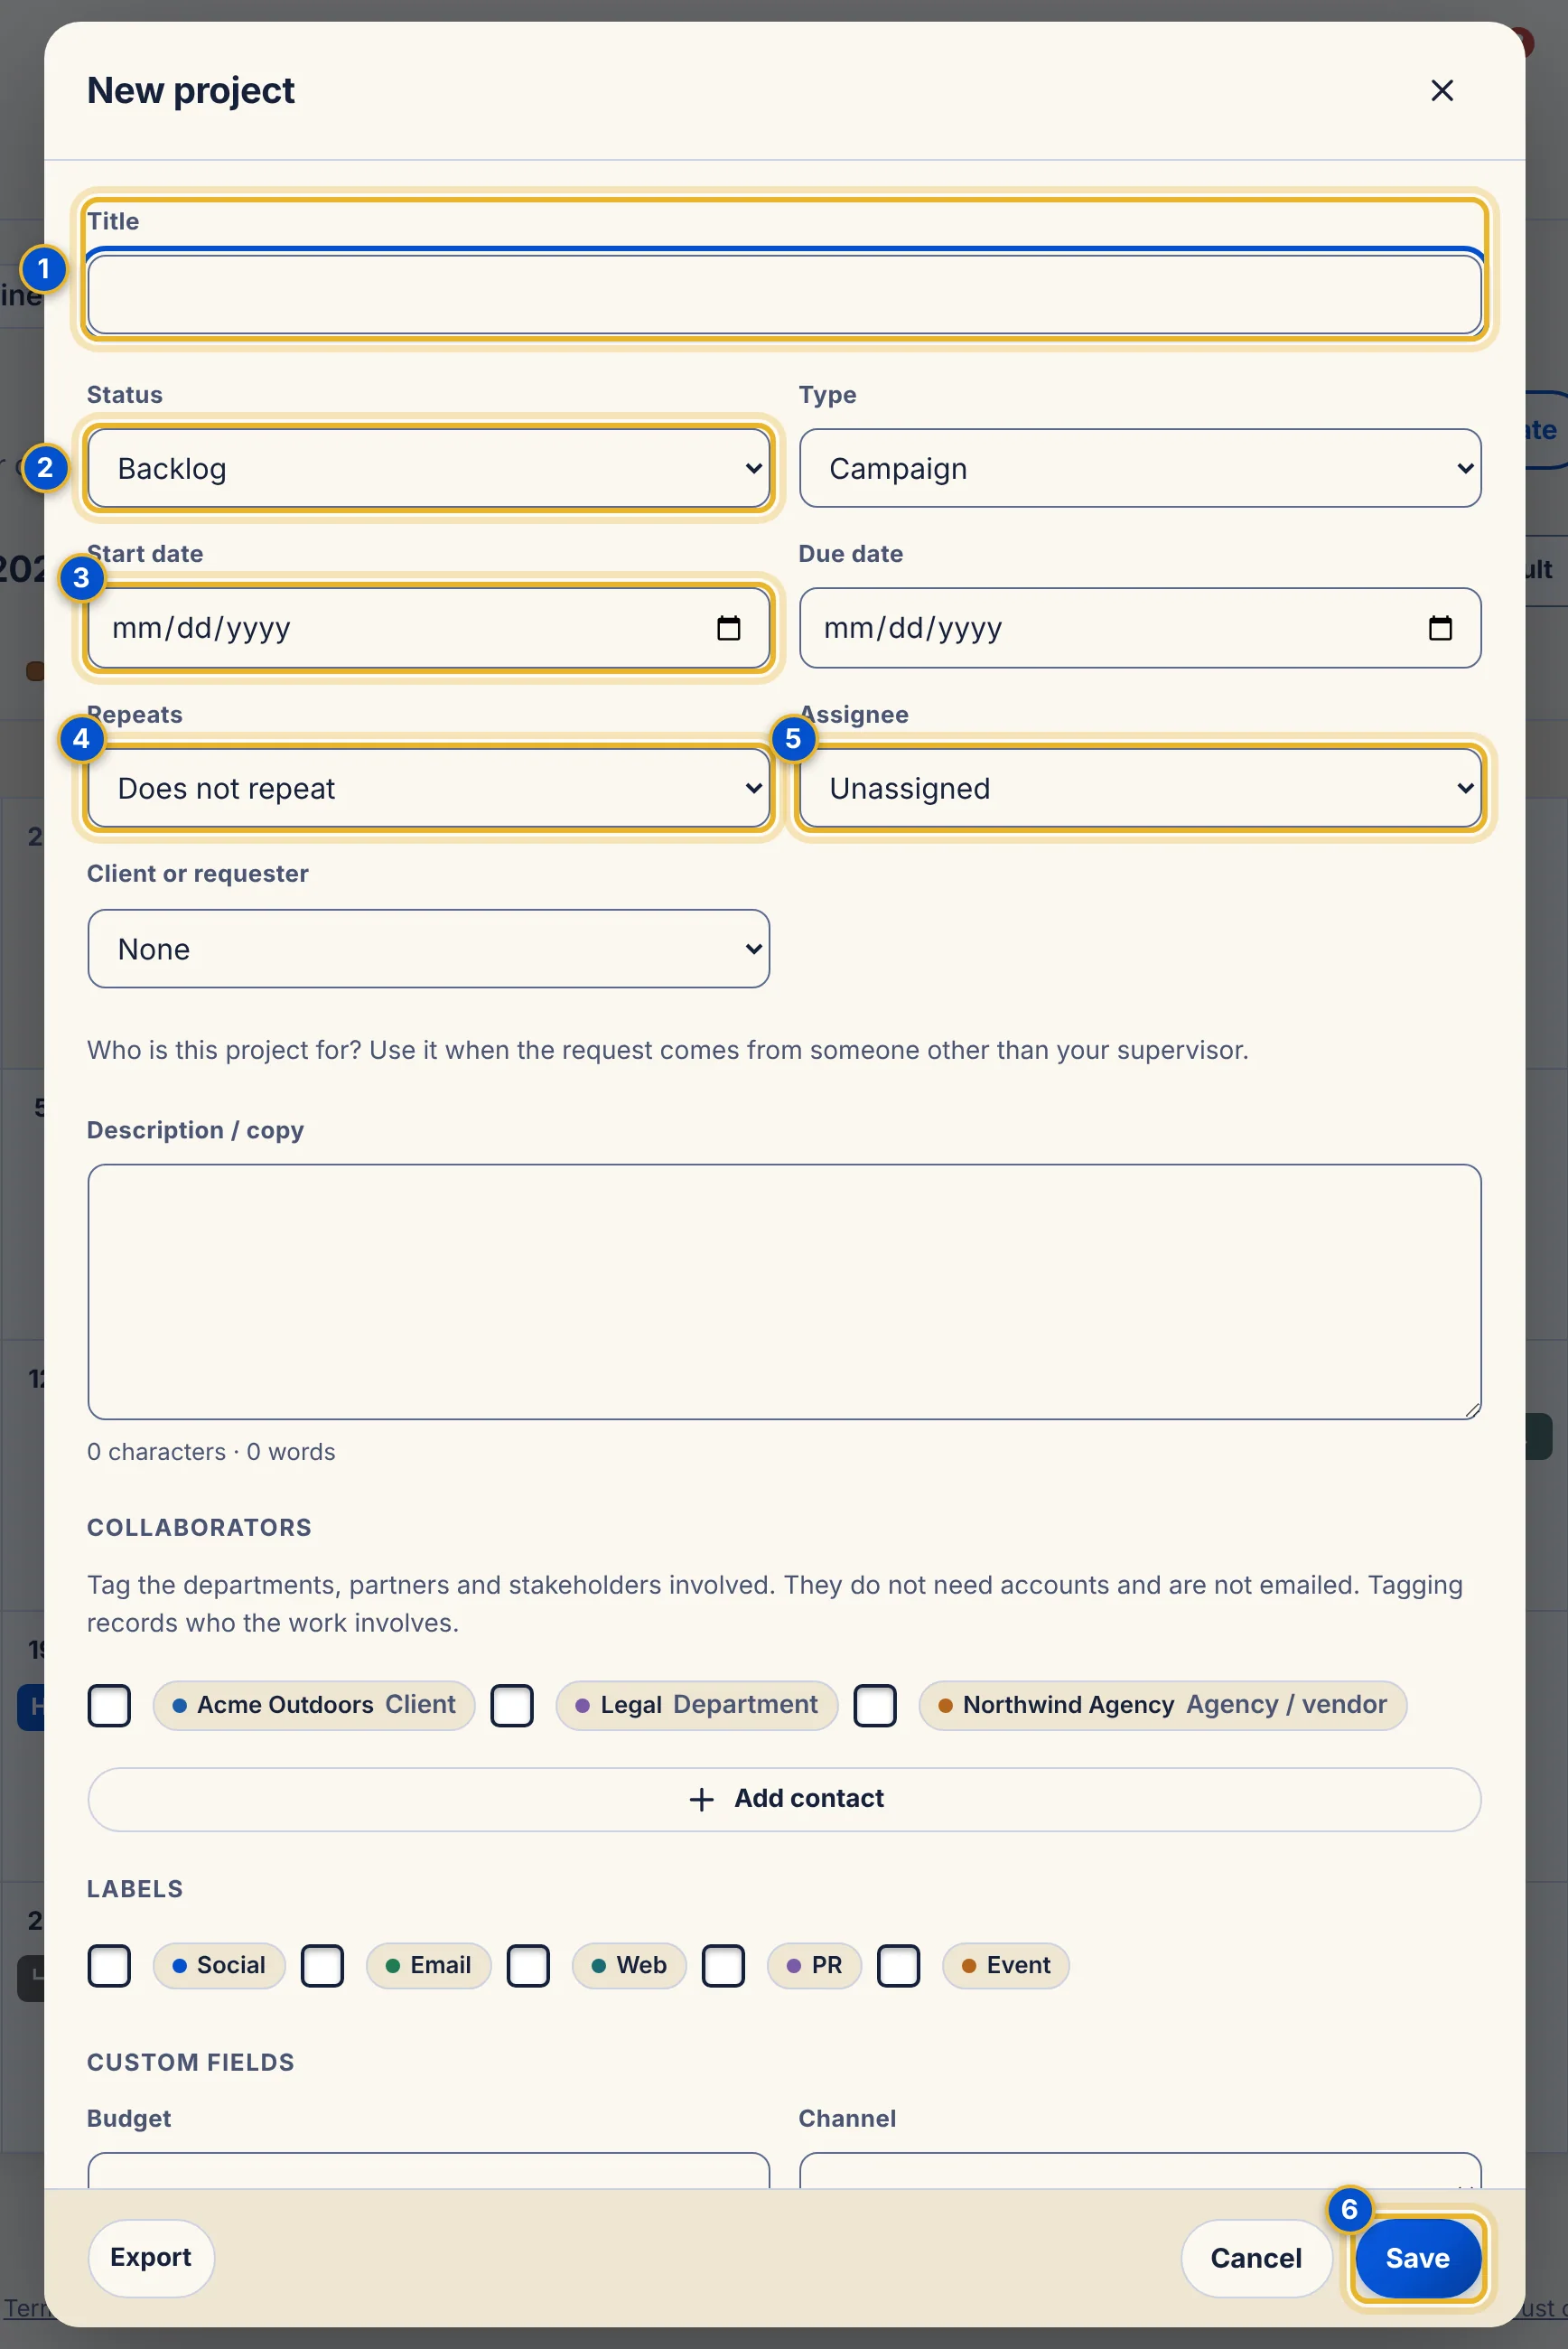
Task: Click the PR label chip
Action: [x=814, y=1965]
